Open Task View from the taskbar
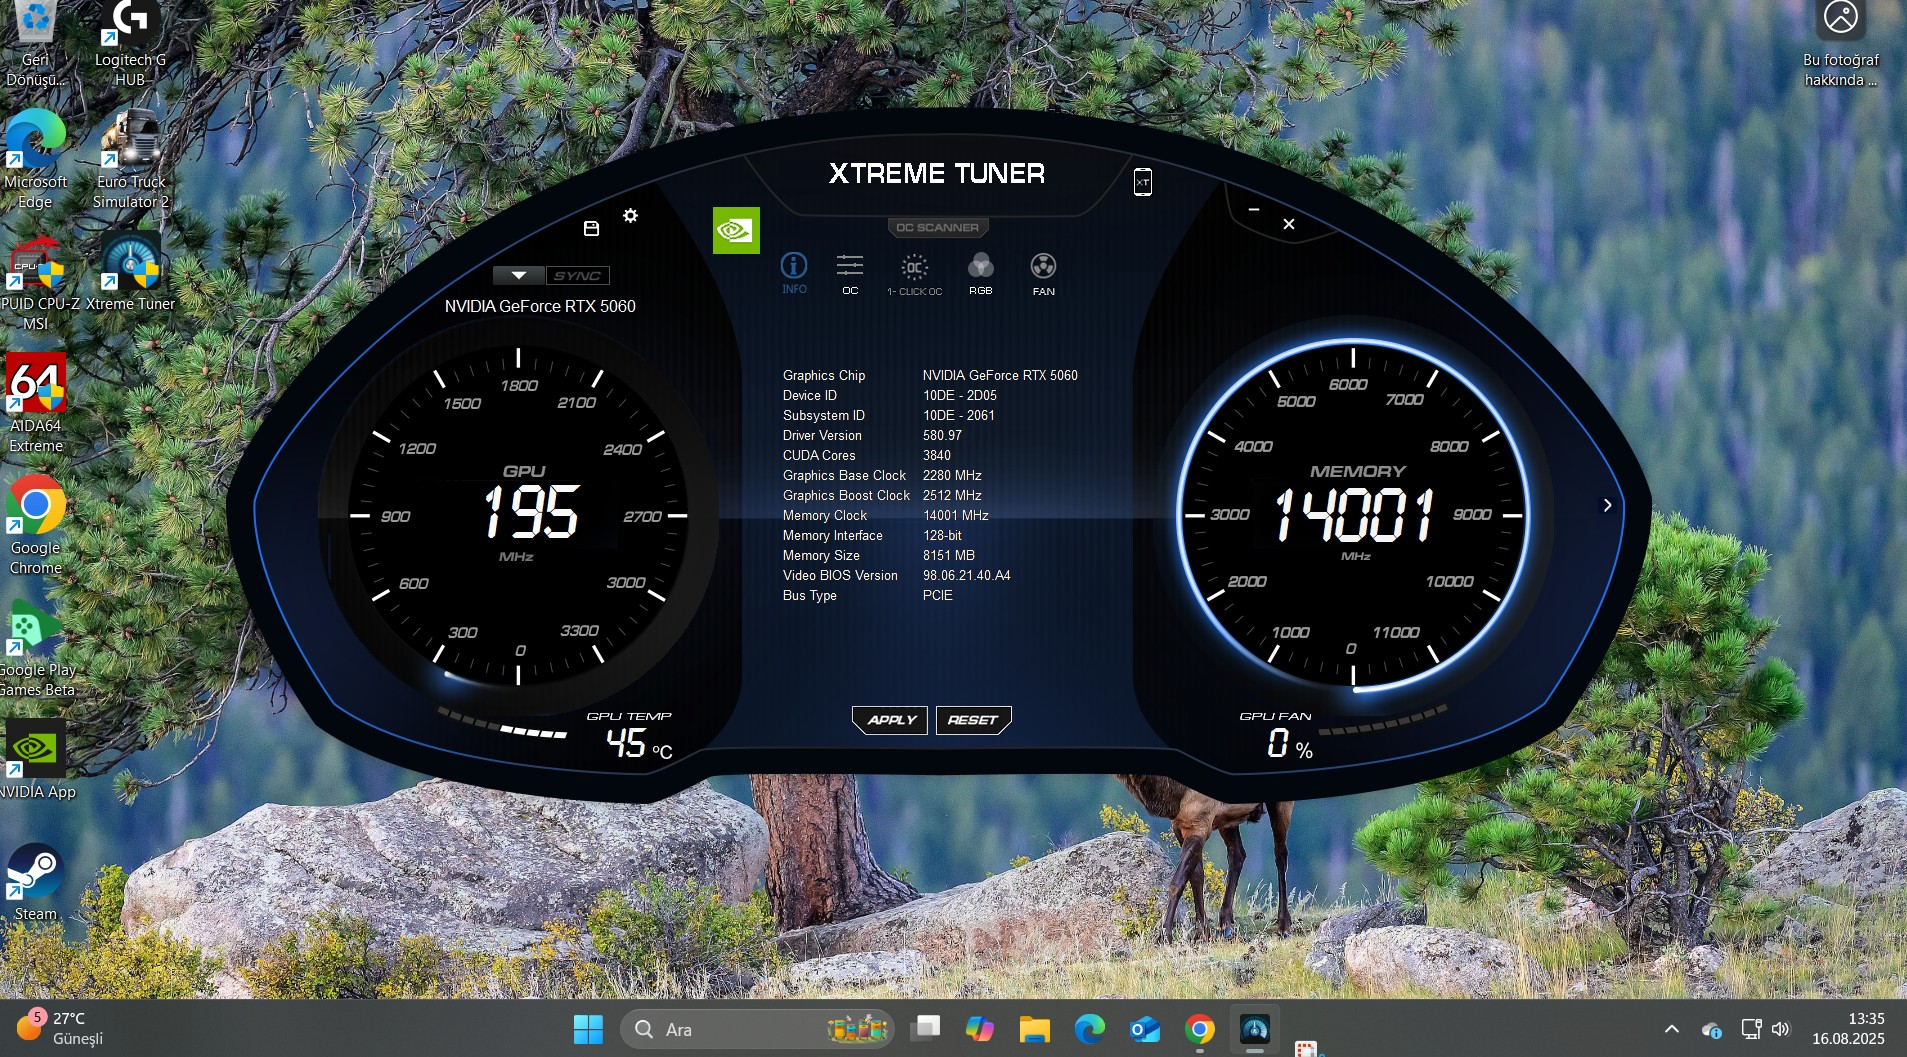The height and width of the screenshot is (1057, 1907). pyautogui.click(x=928, y=1029)
